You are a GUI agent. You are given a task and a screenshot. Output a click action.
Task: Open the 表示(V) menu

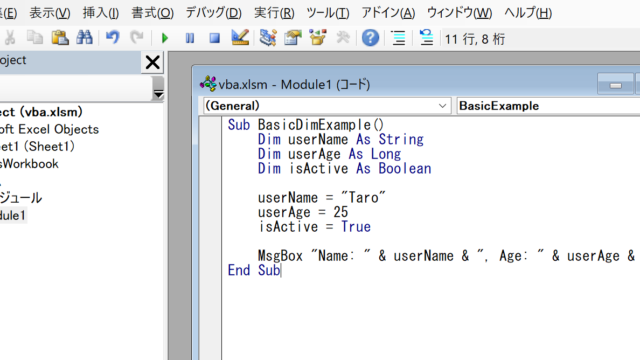click(x=50, y=13)
